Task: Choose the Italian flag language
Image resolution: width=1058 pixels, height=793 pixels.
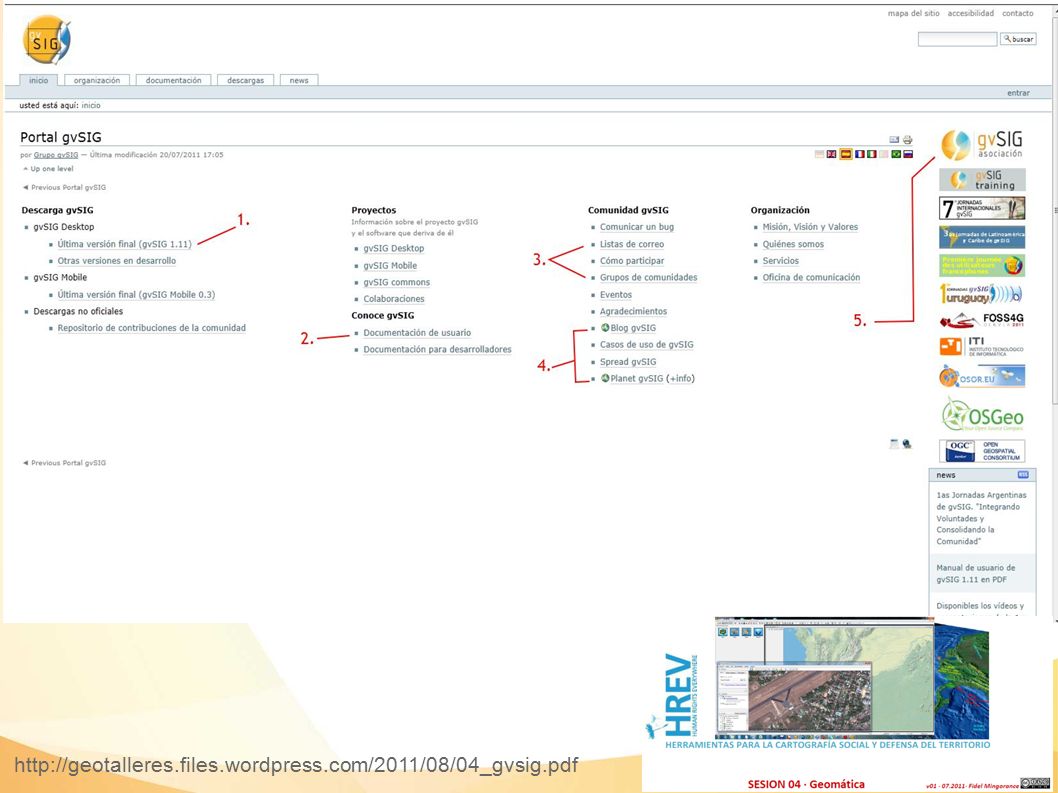Action: point(872,155)
